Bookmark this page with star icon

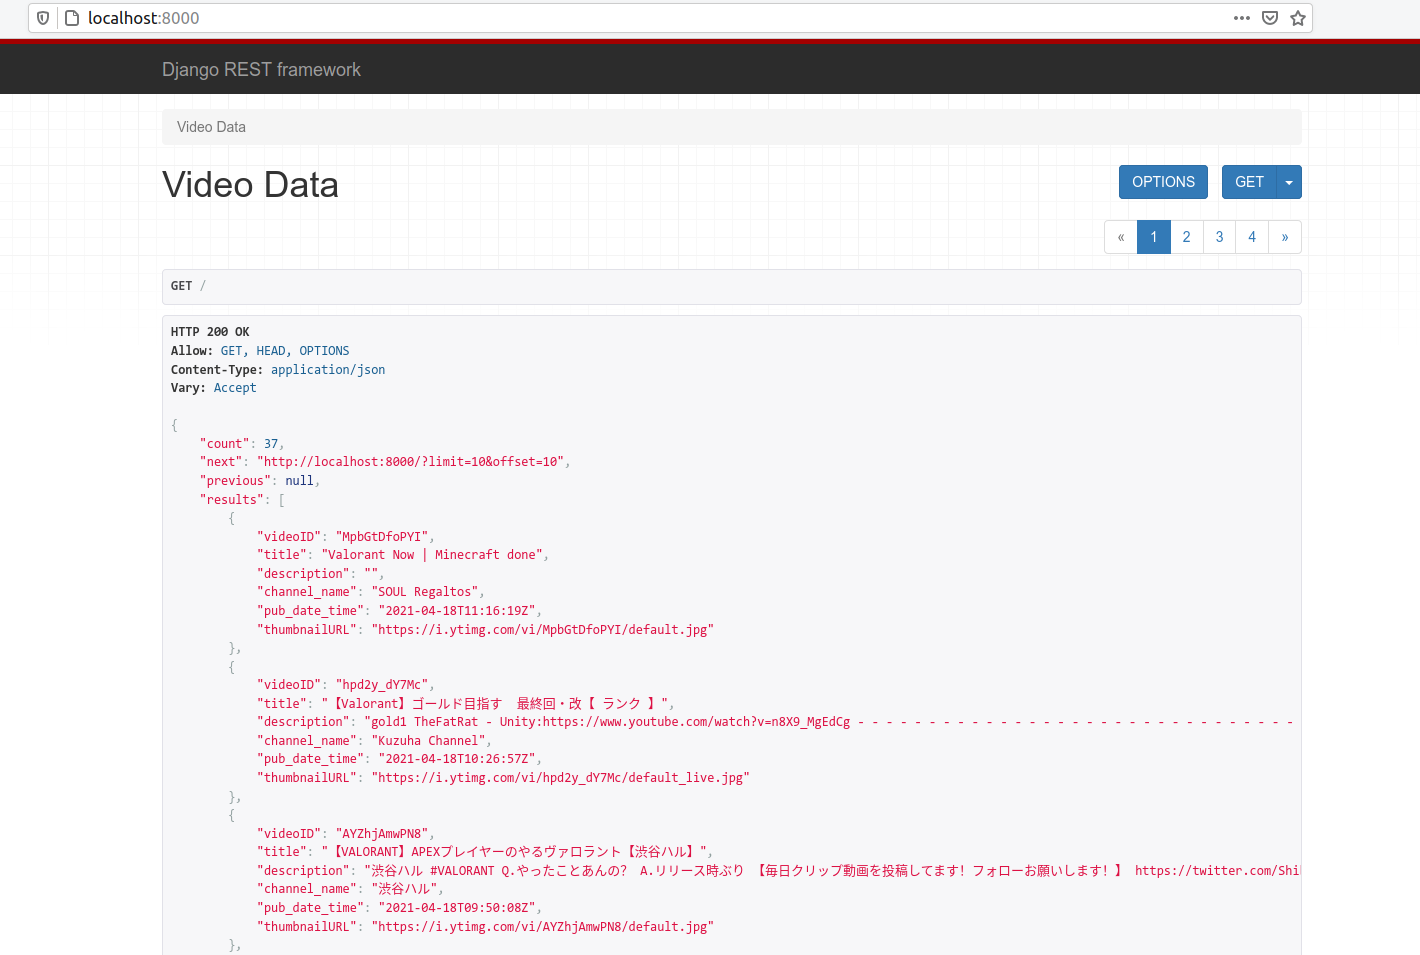pyautogui.click(x=1298, y=18)
